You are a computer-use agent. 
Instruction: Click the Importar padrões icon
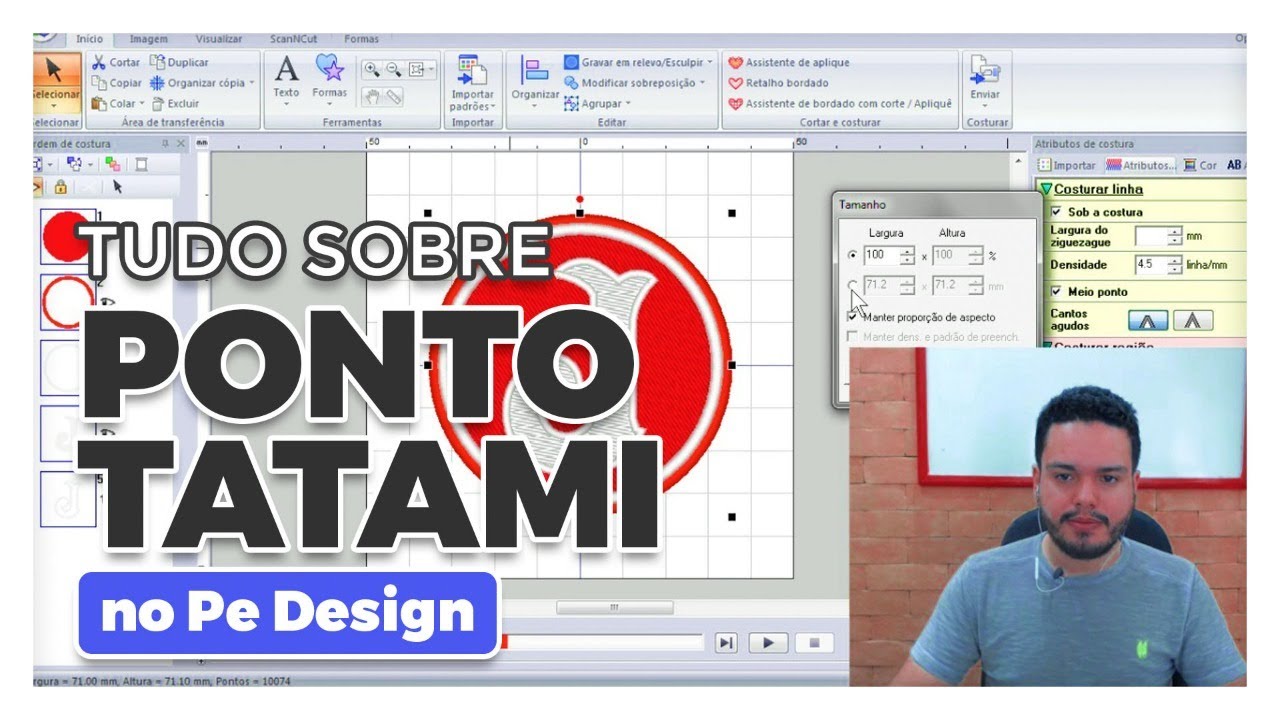click(471, 70)
